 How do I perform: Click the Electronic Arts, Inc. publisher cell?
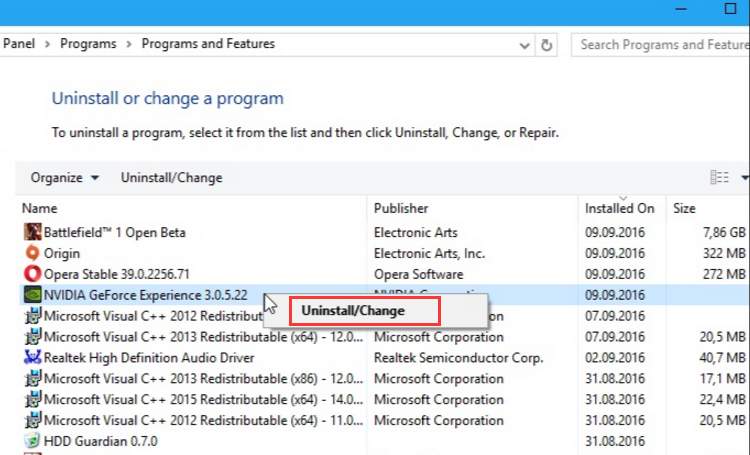[429, 253]
